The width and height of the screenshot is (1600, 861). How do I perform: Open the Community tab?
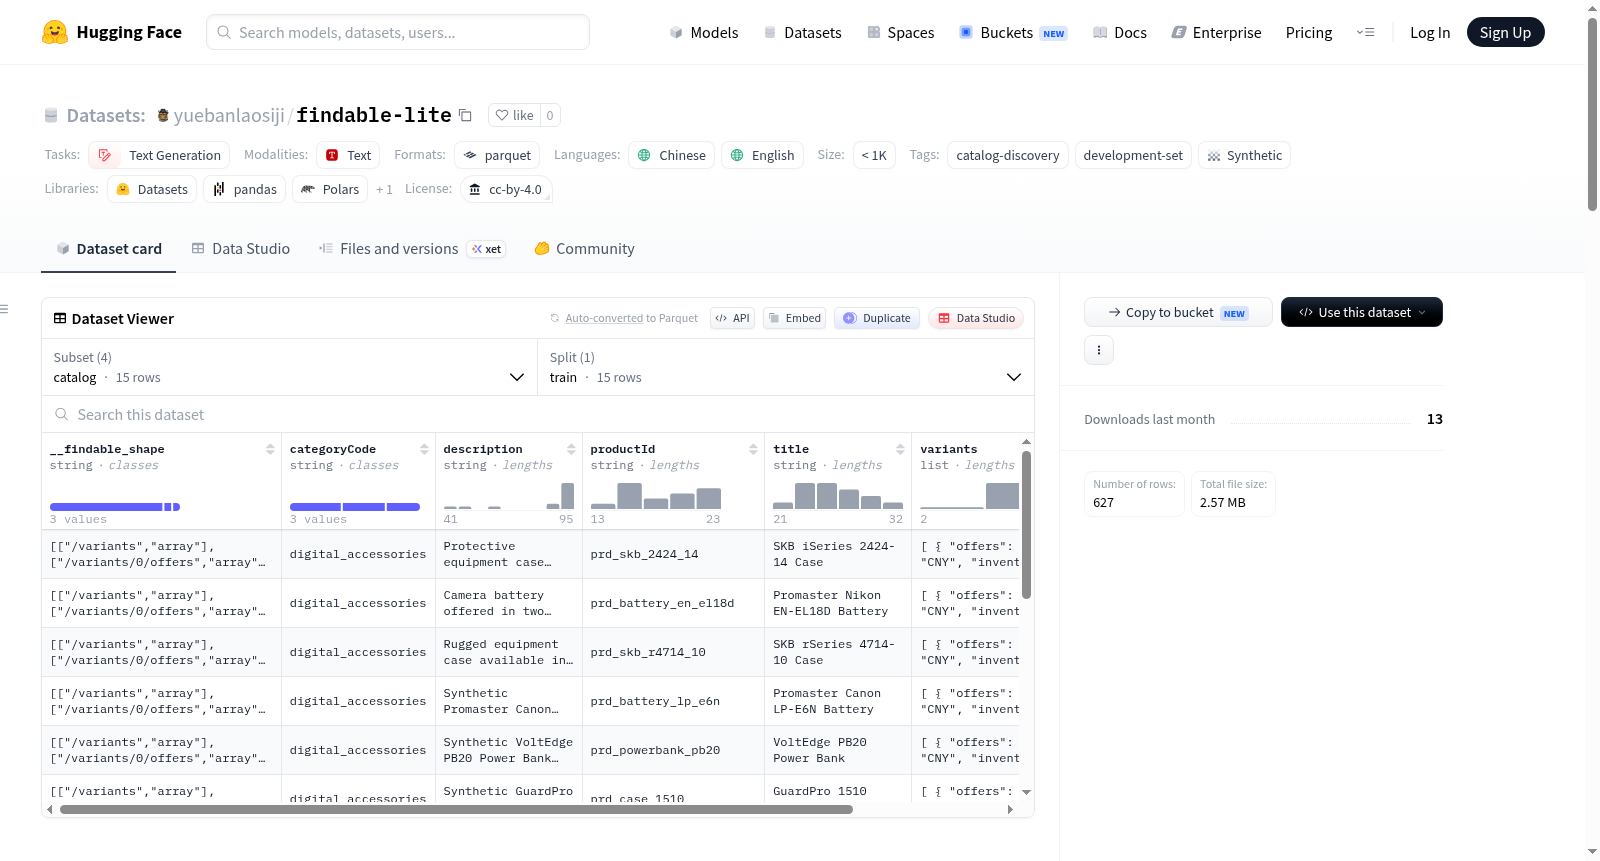(x=584, y=249)
